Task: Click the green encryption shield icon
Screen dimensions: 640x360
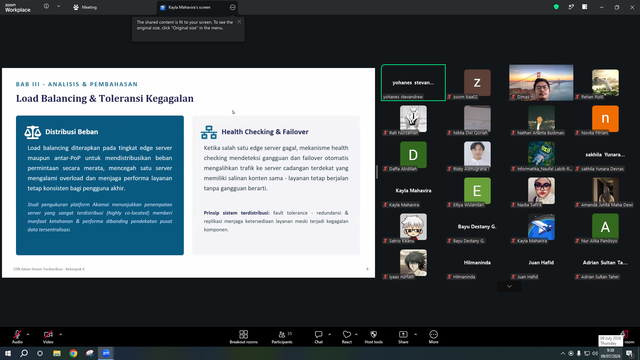Action: click(556, 7)
